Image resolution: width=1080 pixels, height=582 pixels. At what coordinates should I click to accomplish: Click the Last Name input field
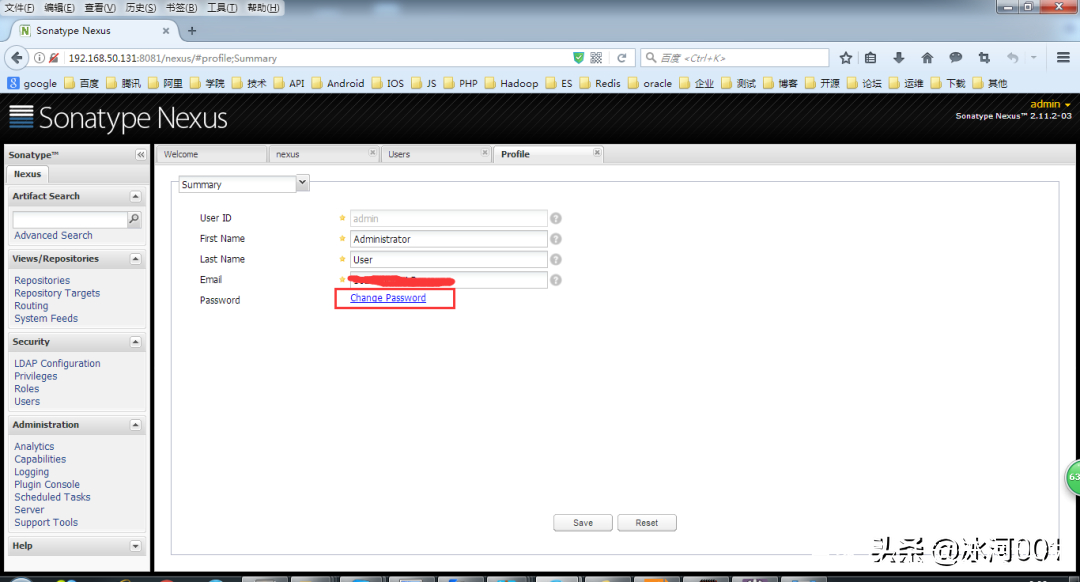click(x=448, y=260)
